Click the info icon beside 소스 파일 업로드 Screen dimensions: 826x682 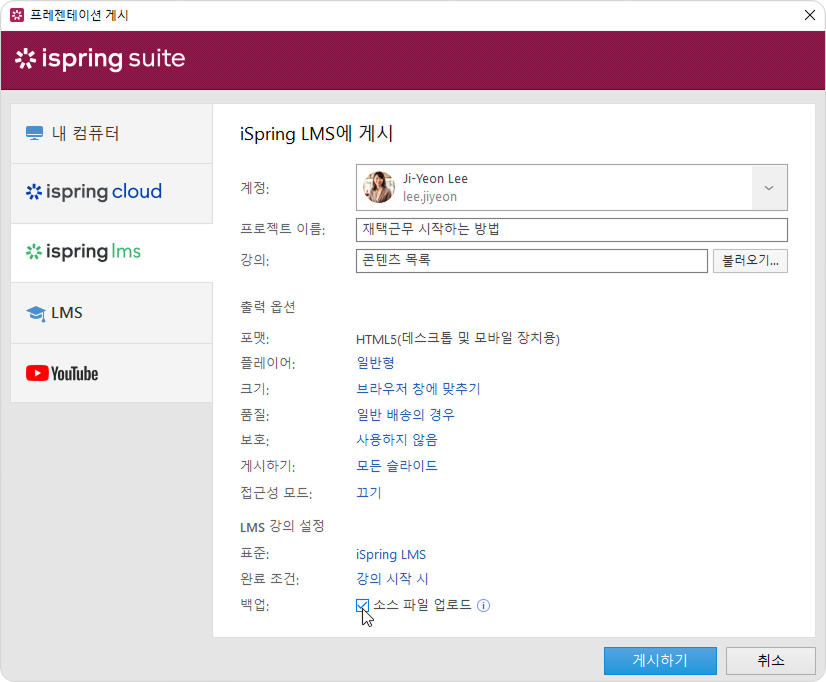coord(483,606)
